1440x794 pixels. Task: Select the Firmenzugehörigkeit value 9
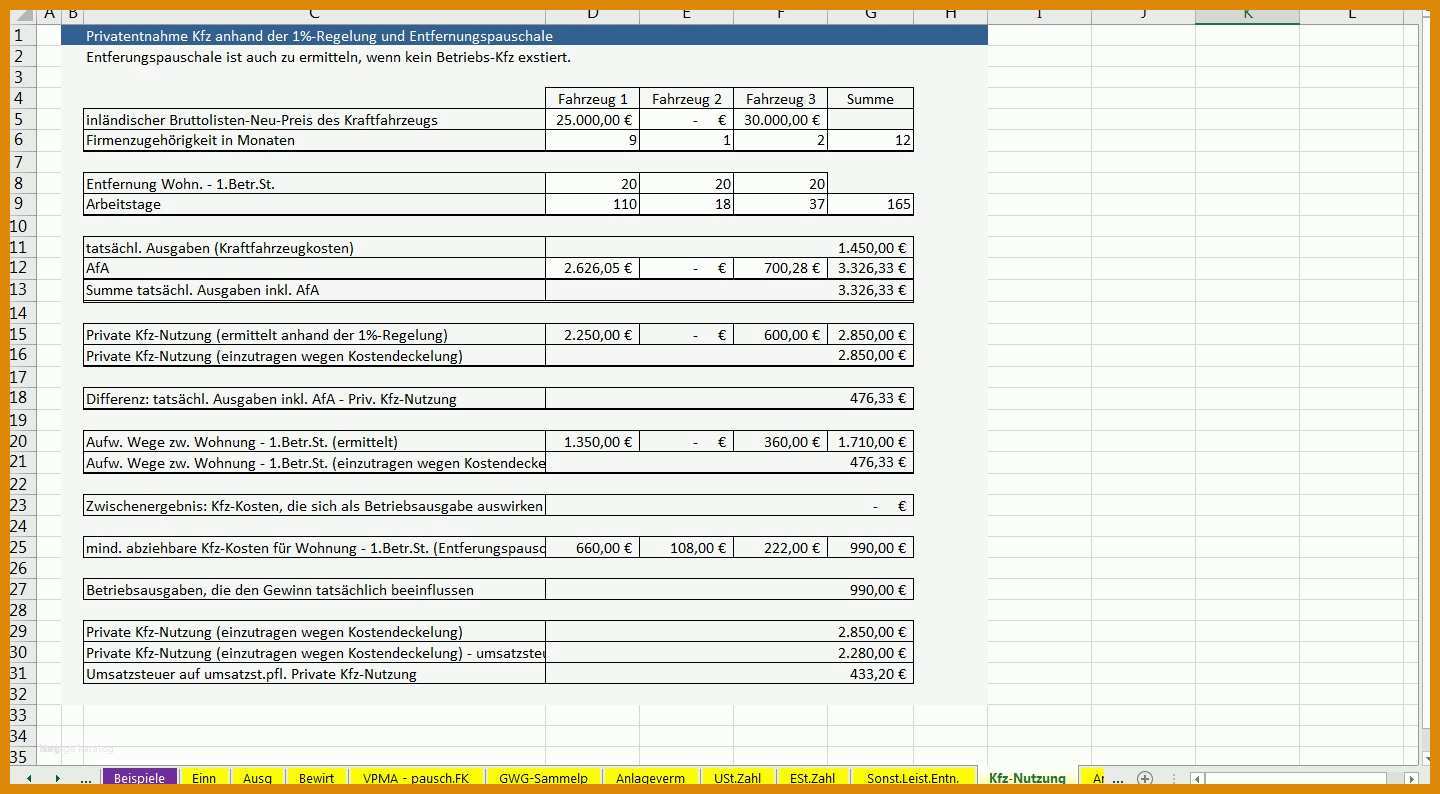coord(592,141)
